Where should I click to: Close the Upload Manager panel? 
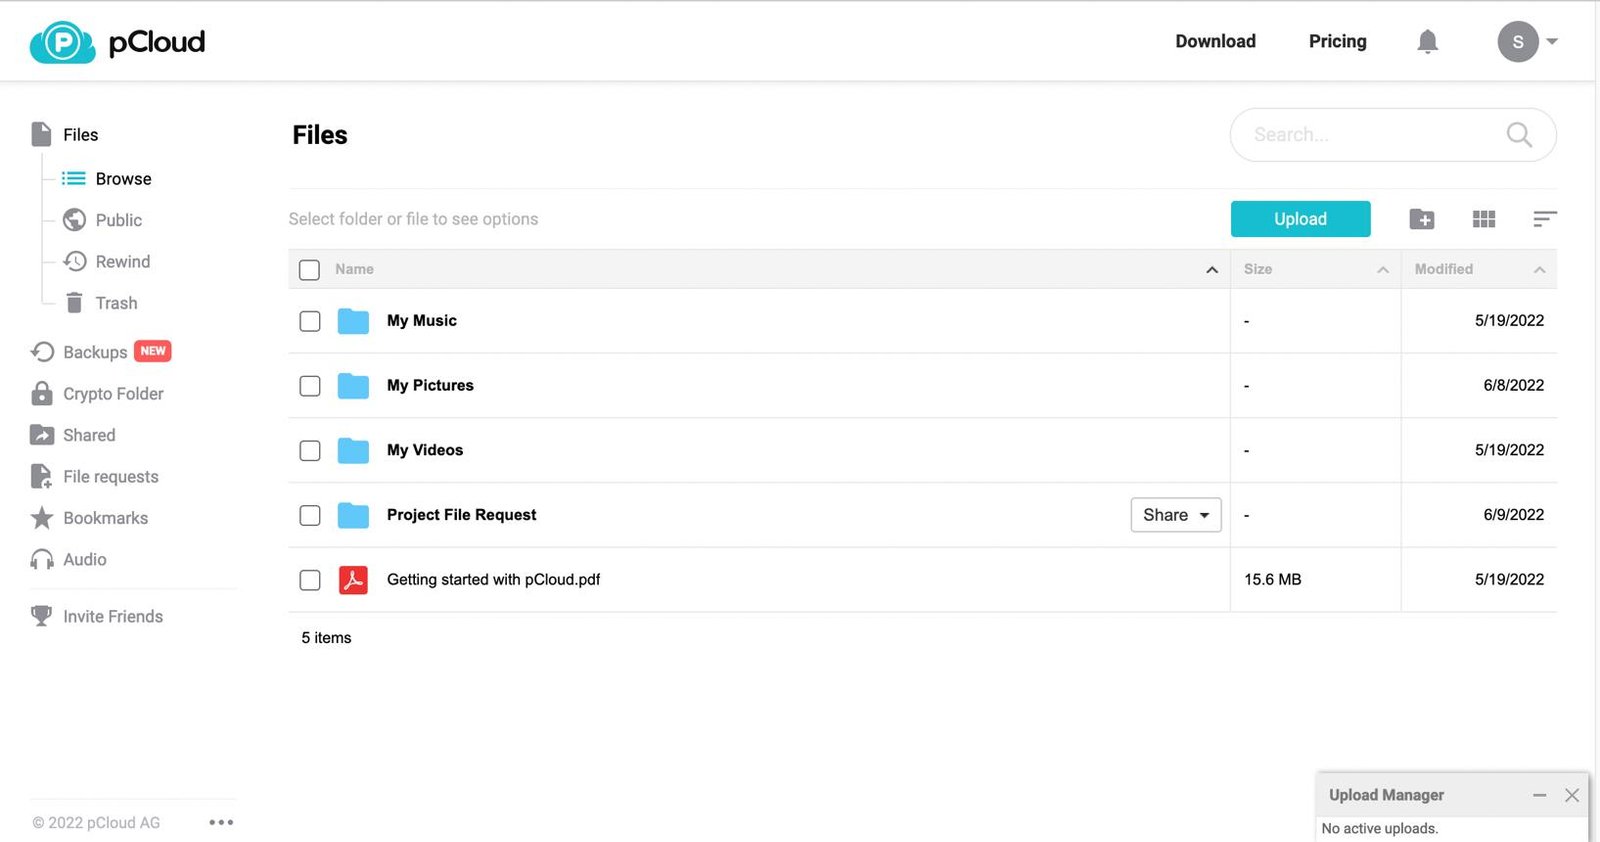coord(1572,795)
